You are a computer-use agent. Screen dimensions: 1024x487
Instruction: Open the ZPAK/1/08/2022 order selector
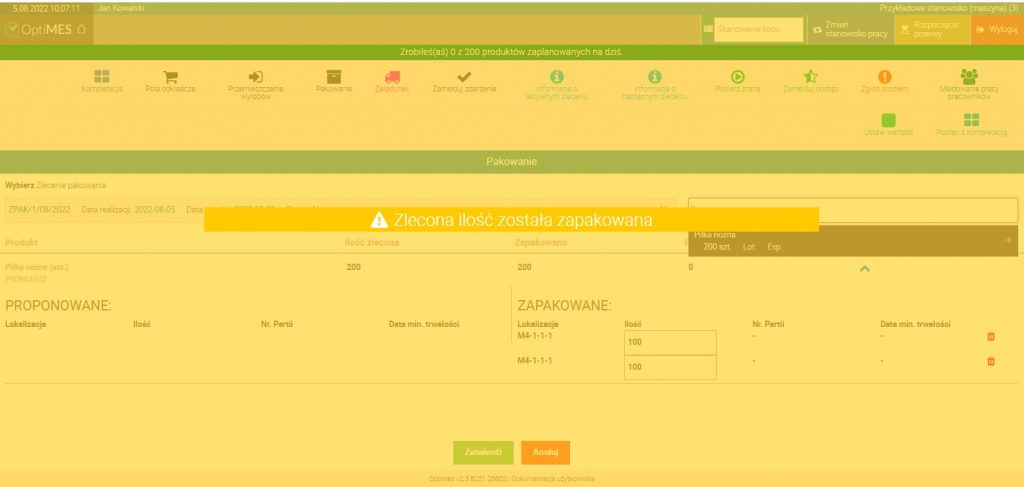pos(341,210)
